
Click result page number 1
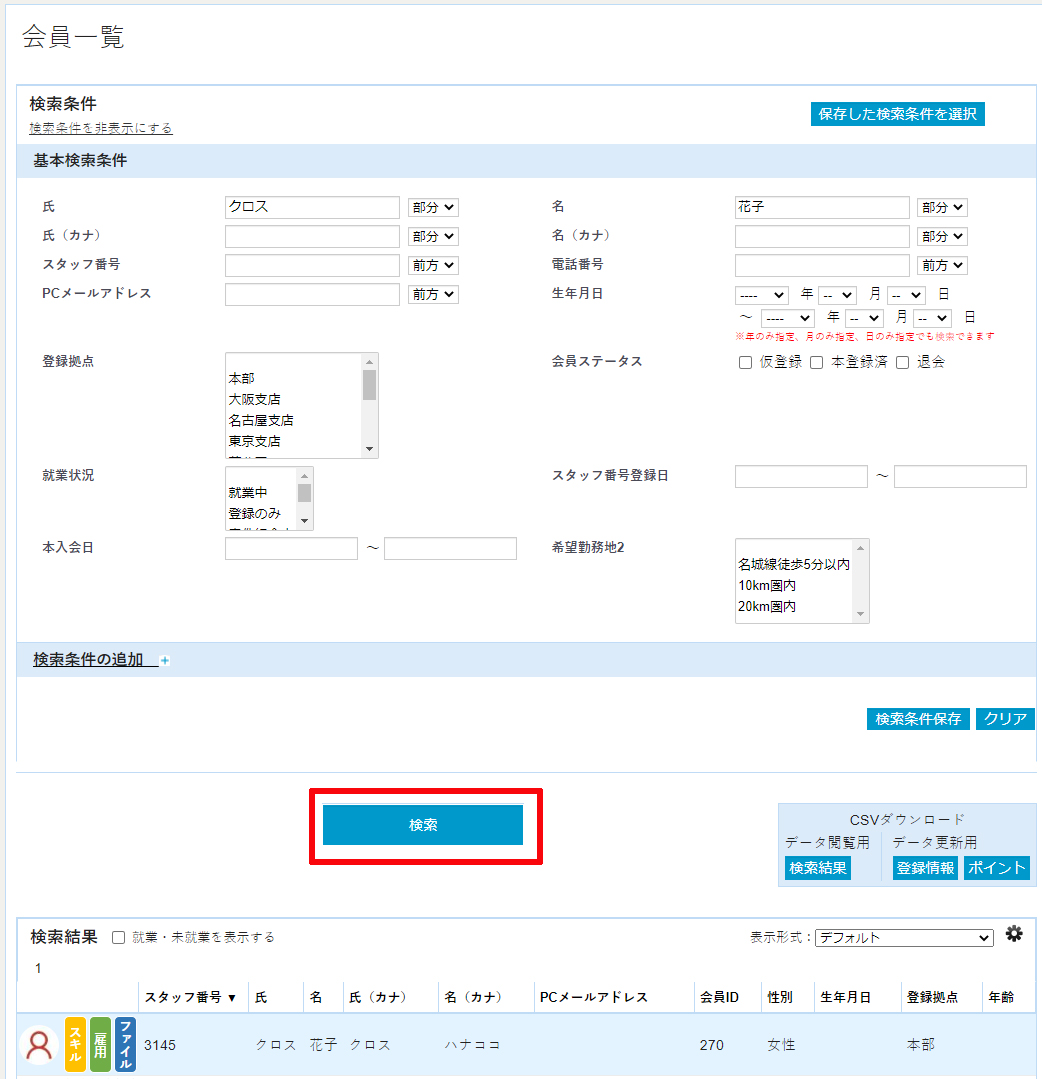(x=38, y=968)
